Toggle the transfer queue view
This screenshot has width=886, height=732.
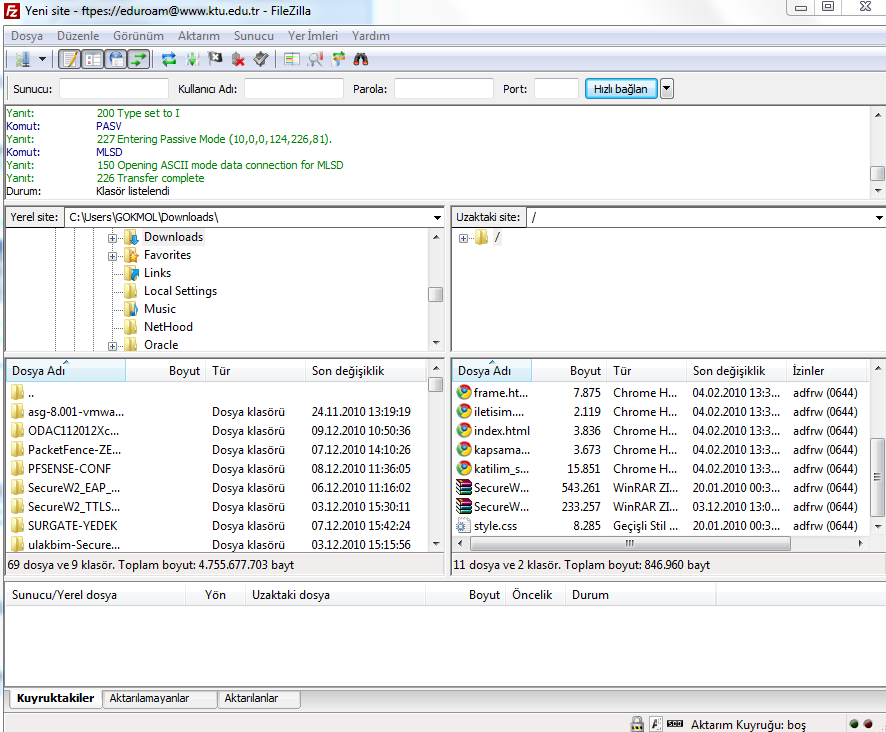[139, 59]
